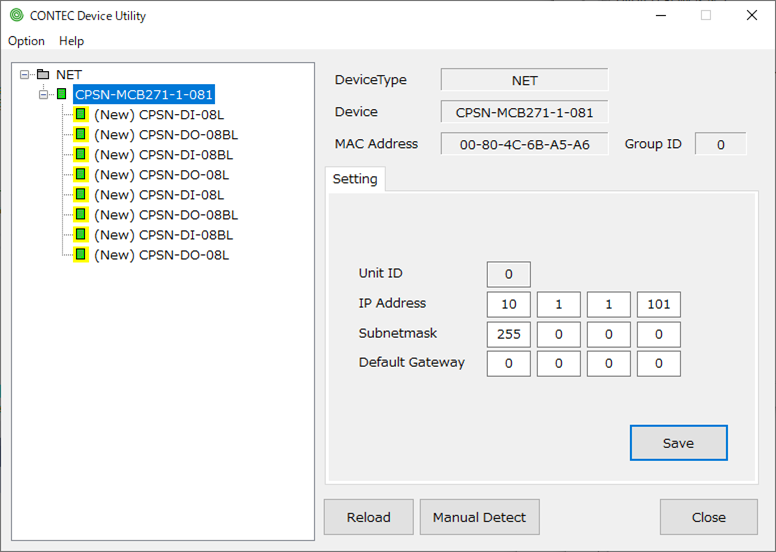Close window with the title bar X
Screen dimensions: 776x552
(x=752, y=15)
